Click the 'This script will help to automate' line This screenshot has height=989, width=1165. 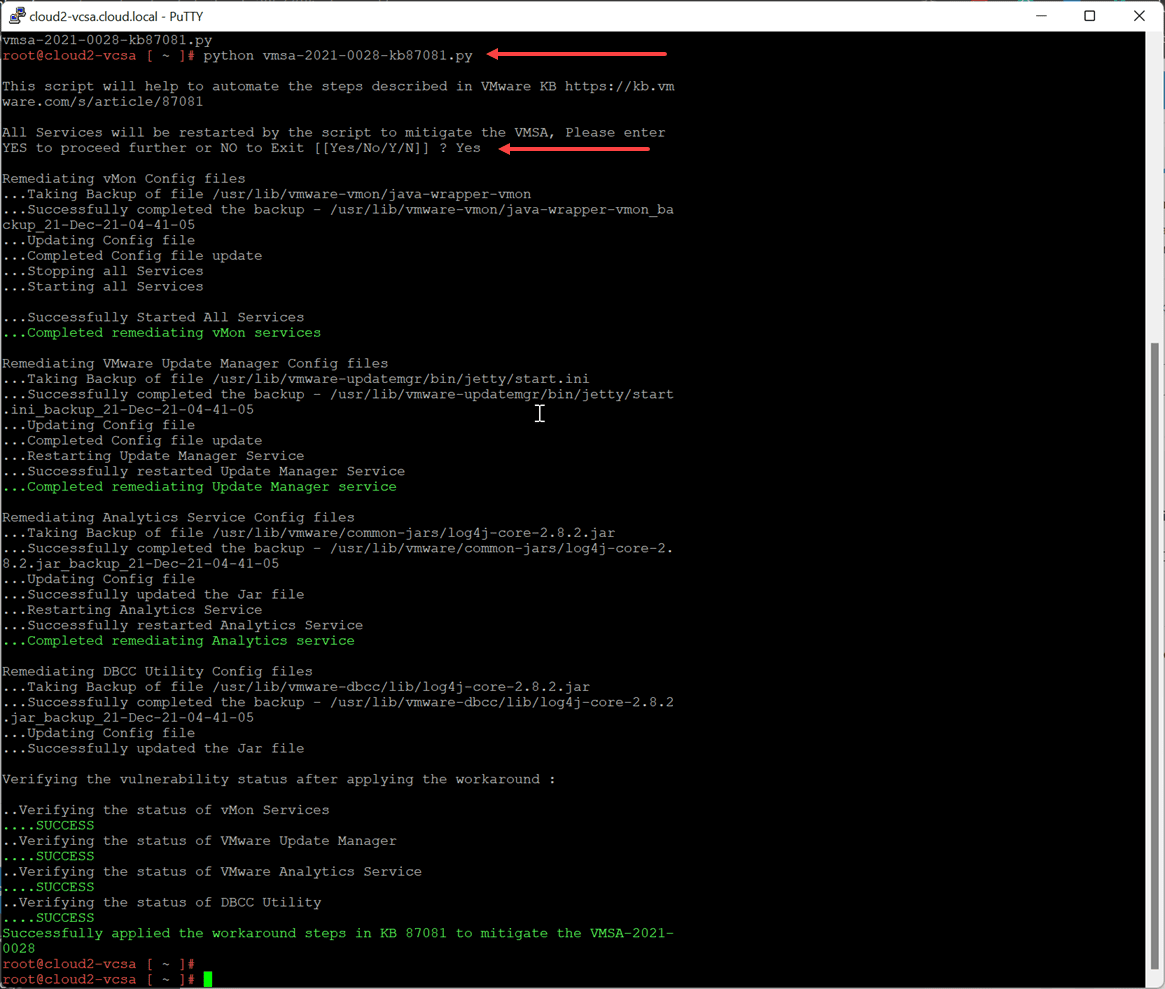pyautogui.click(x=338, y=94)
